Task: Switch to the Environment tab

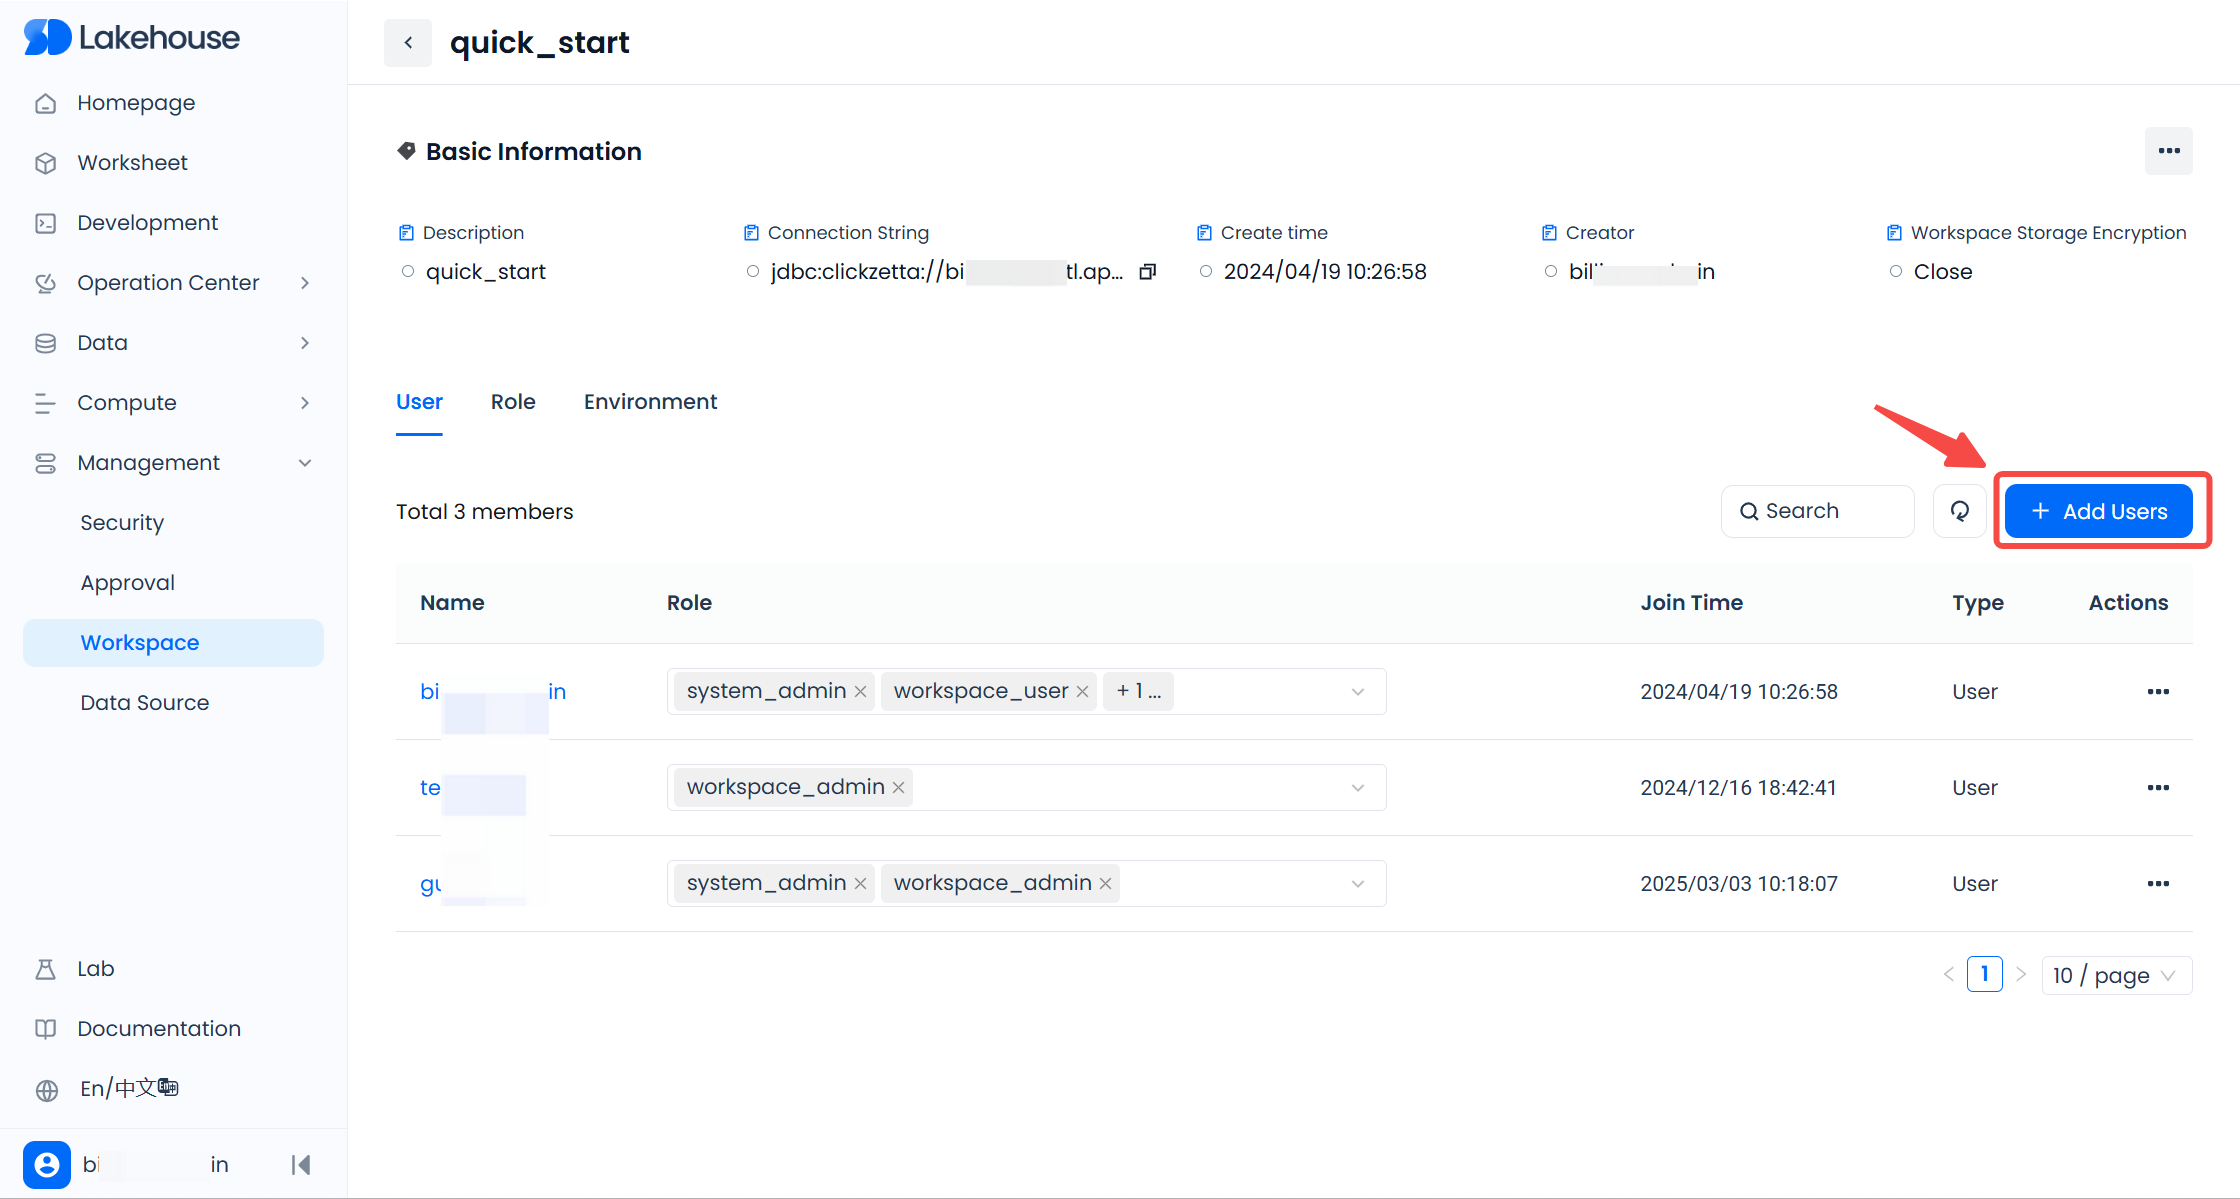Action: coord(650,402)
